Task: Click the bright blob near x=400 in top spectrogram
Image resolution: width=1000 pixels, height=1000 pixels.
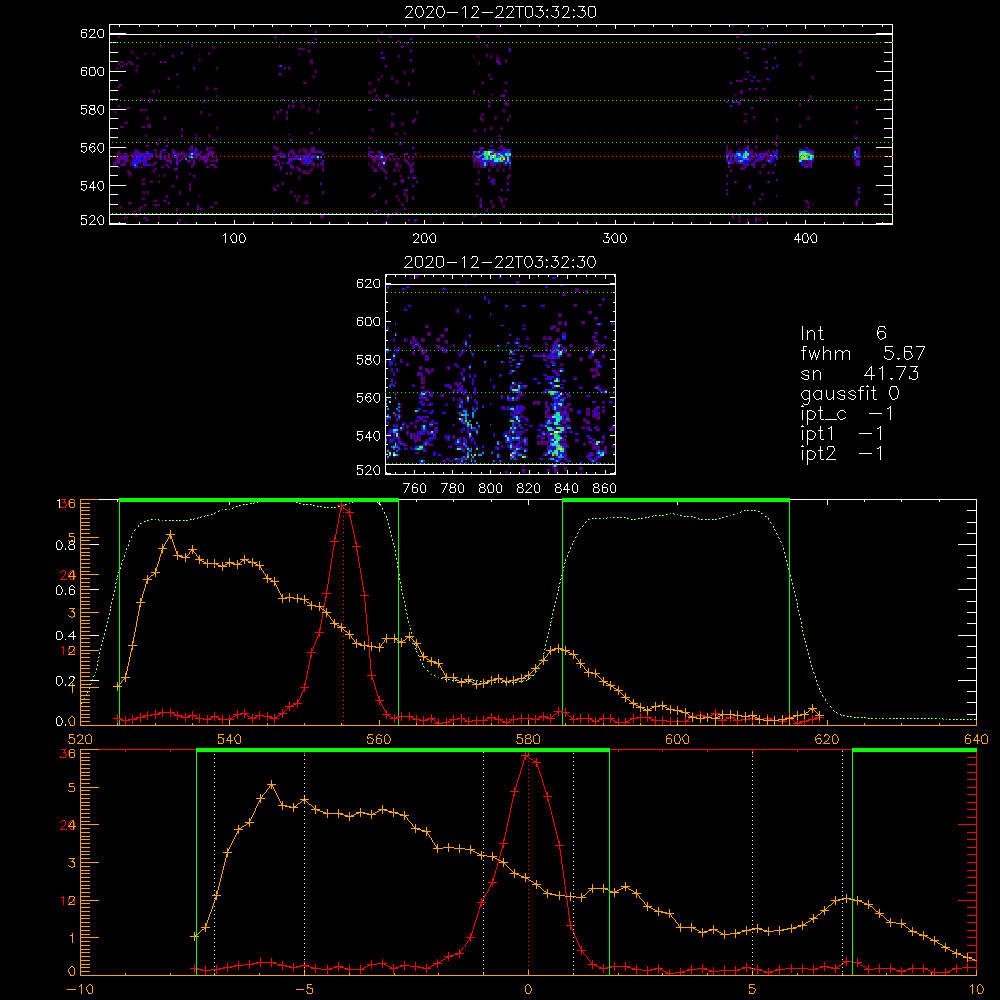Action: 806,156
